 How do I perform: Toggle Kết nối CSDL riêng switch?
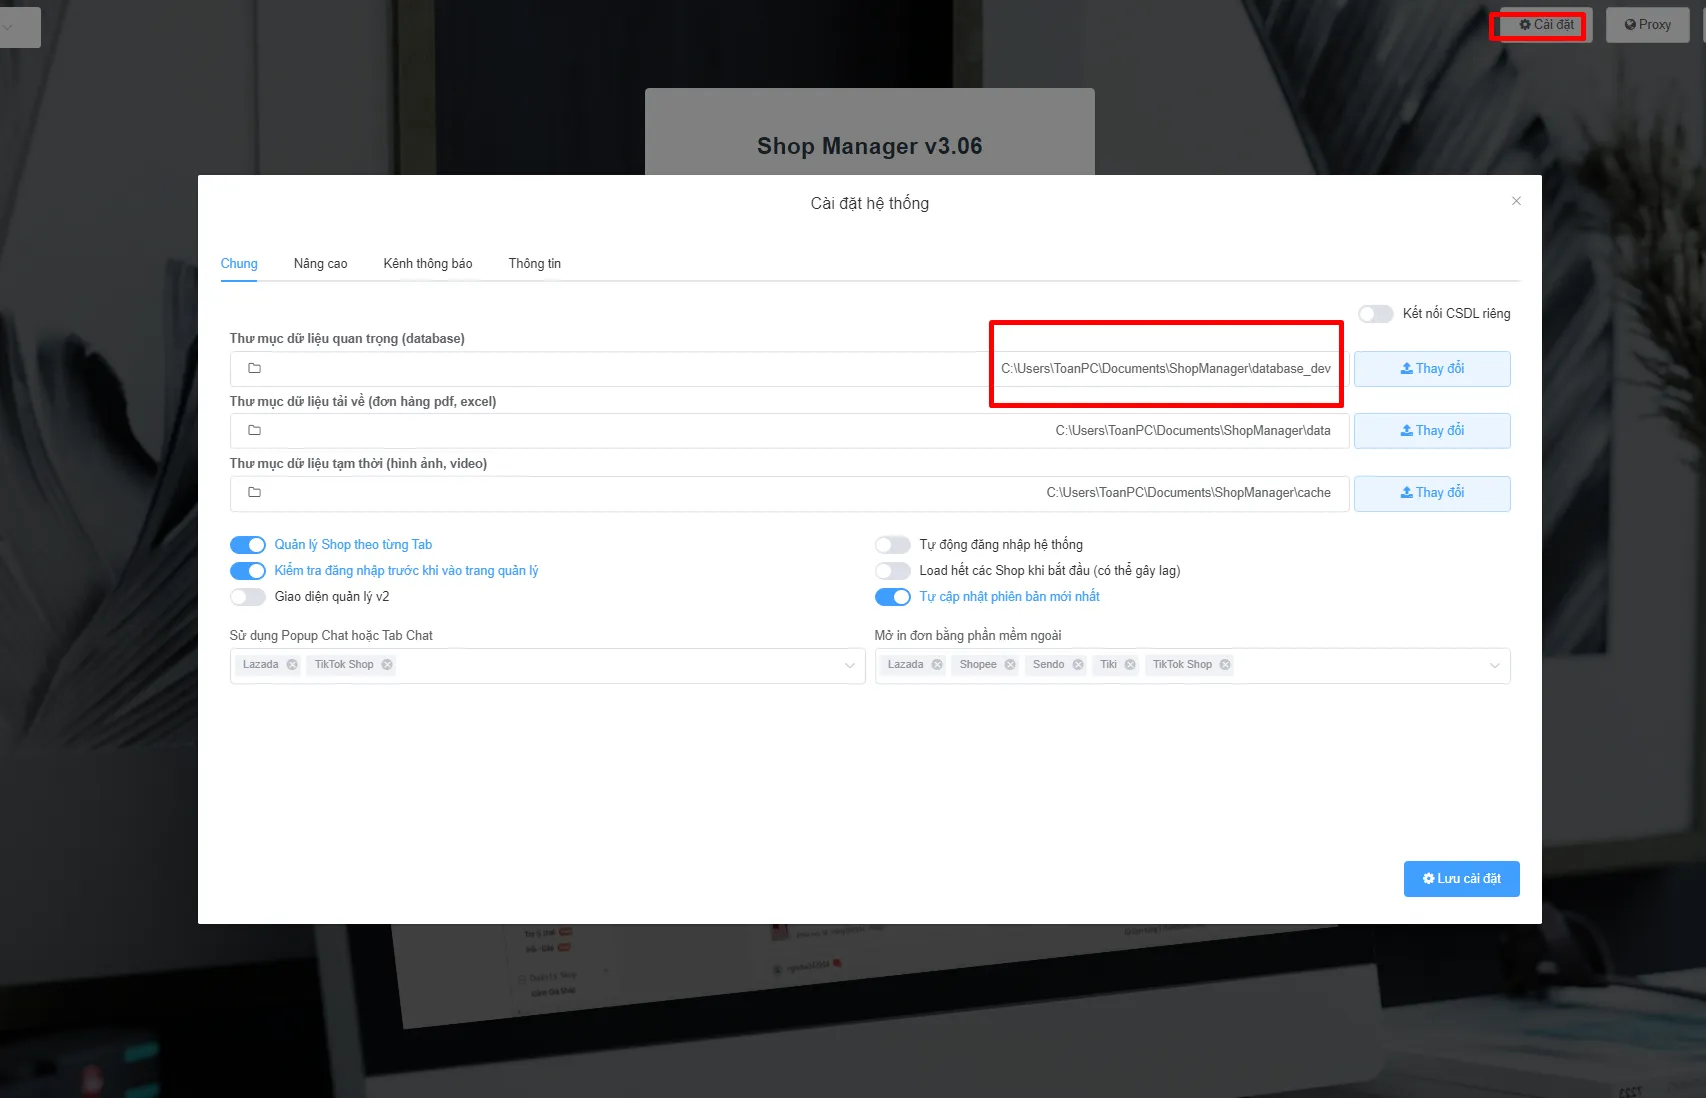pos(1375,314)
